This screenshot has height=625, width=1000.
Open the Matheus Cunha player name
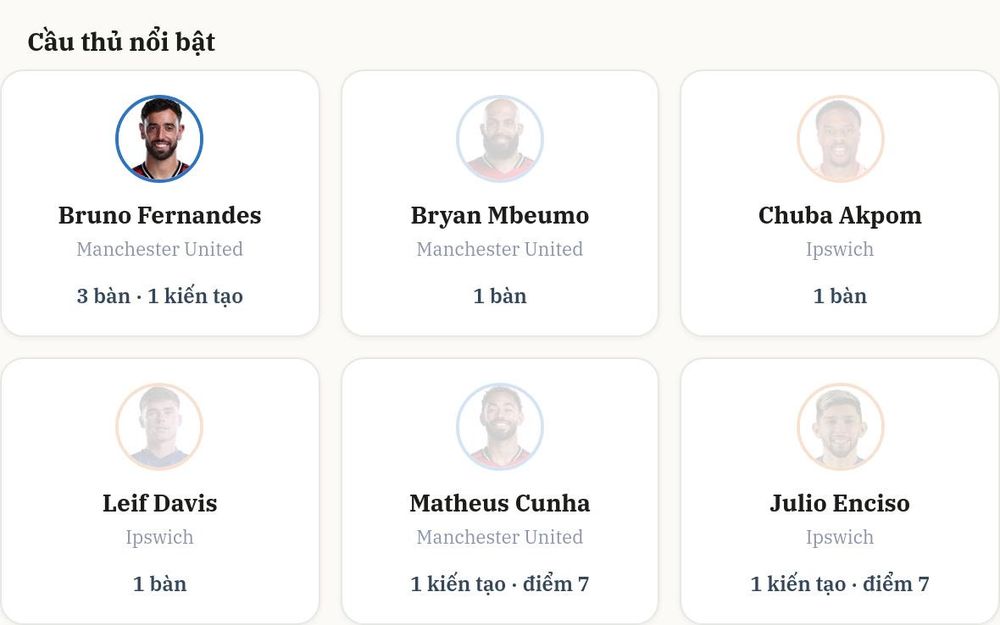500,503
